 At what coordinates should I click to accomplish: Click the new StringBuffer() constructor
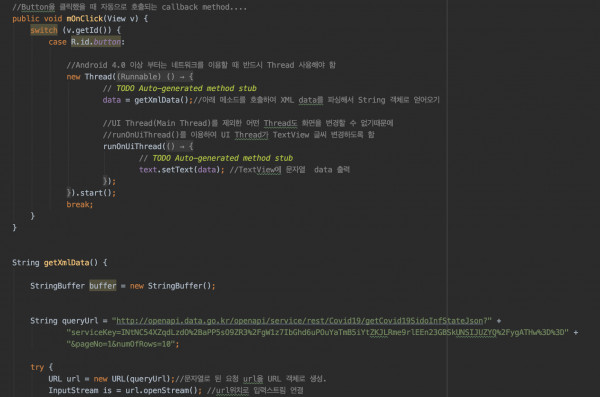click(172, 286)
